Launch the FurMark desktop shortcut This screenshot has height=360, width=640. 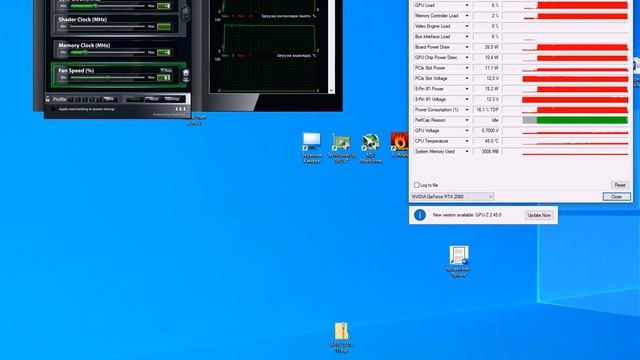pyautogui.click(x=399, y=146)
